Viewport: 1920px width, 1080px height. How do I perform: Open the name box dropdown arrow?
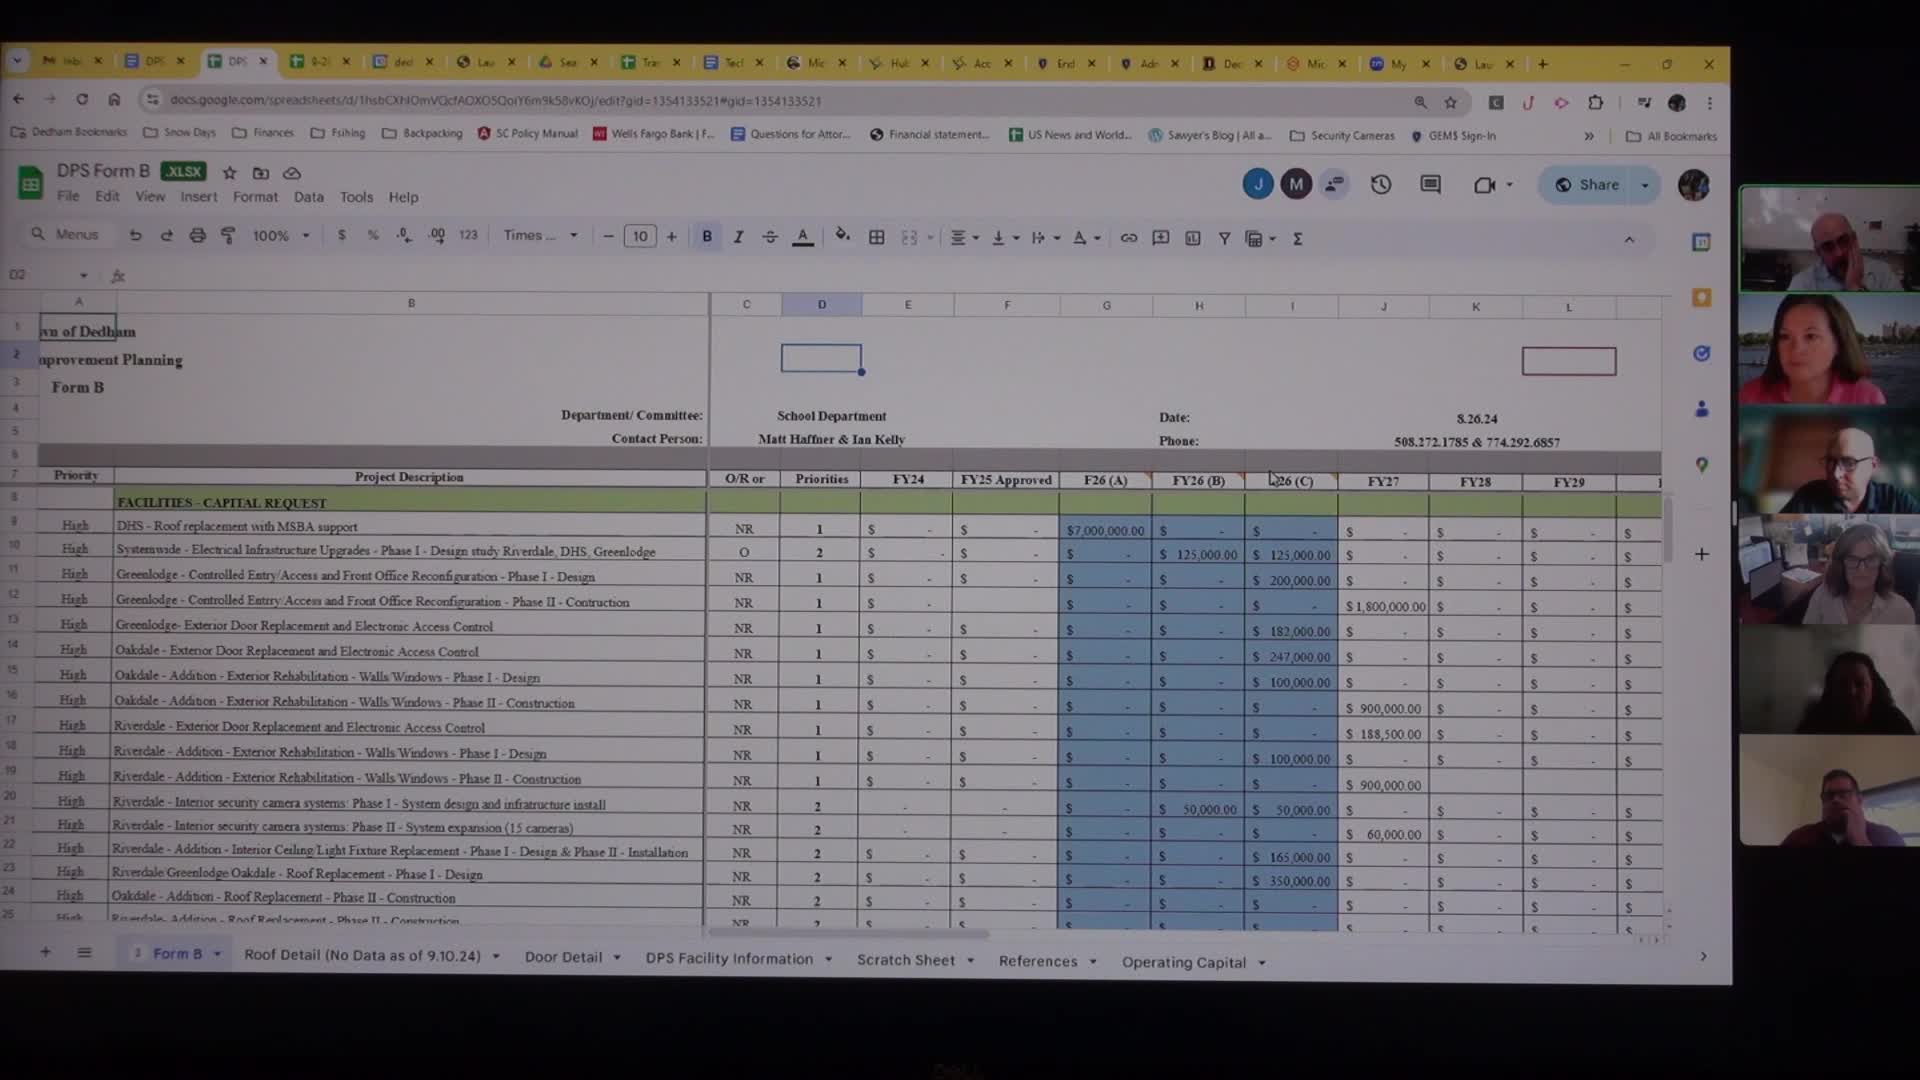[x=84, y=275]
